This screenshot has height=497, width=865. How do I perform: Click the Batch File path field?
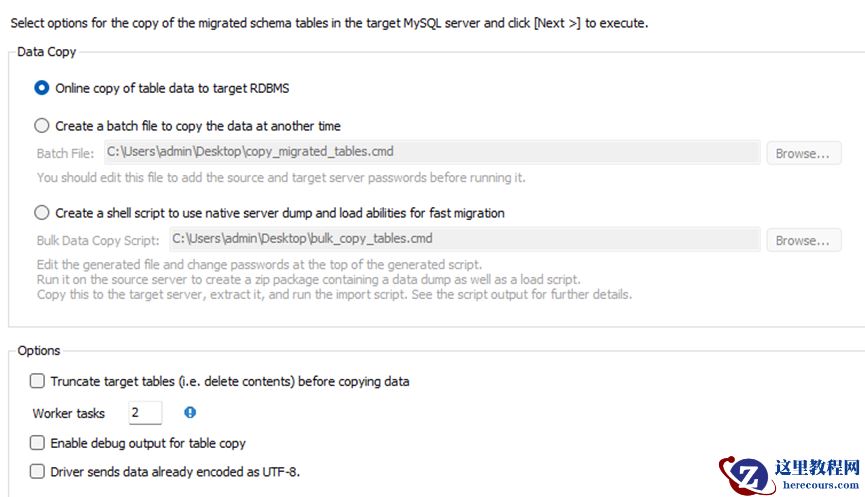tap(431, 152)
